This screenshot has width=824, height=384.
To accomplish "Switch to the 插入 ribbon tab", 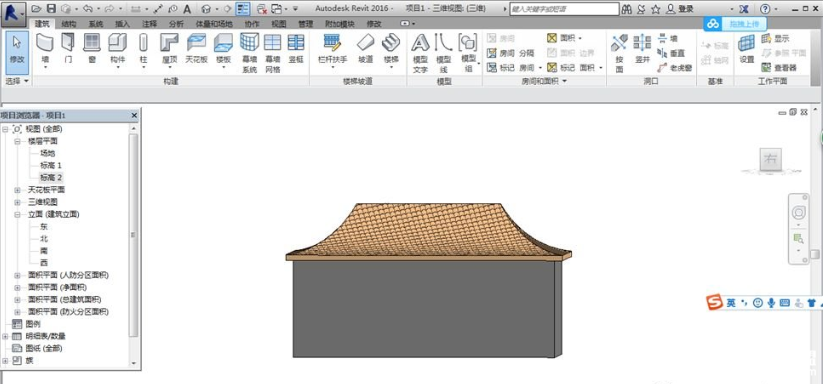I will (x=122, y=24).
